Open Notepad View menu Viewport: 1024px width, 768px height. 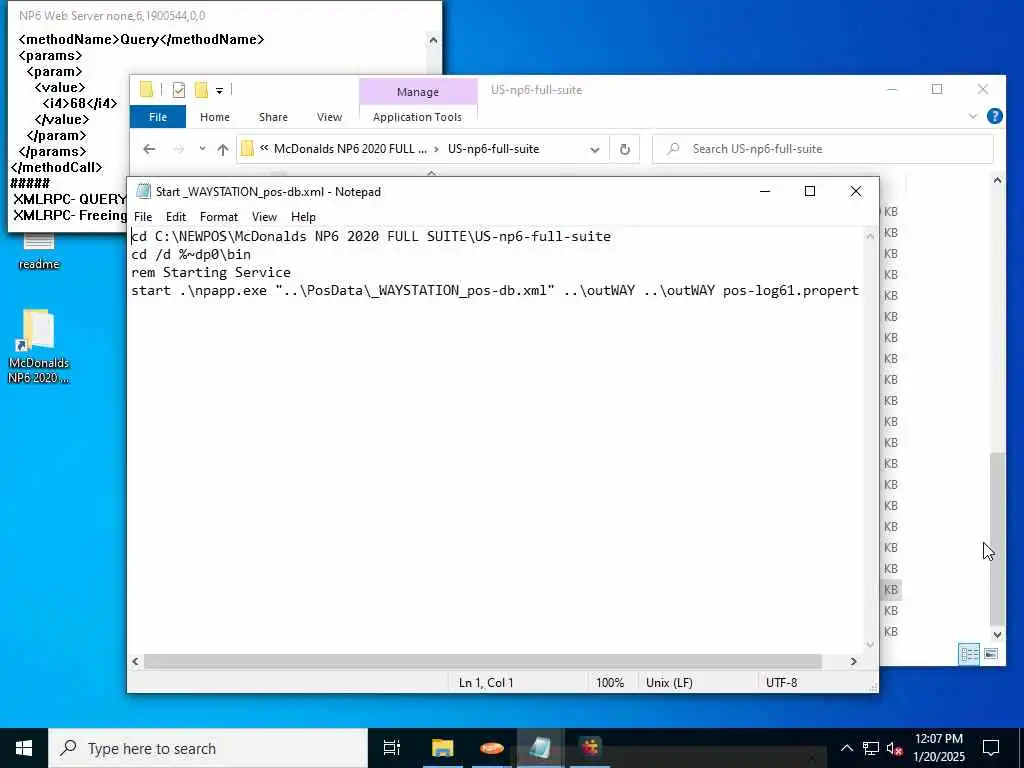click(x=264, y=217)
